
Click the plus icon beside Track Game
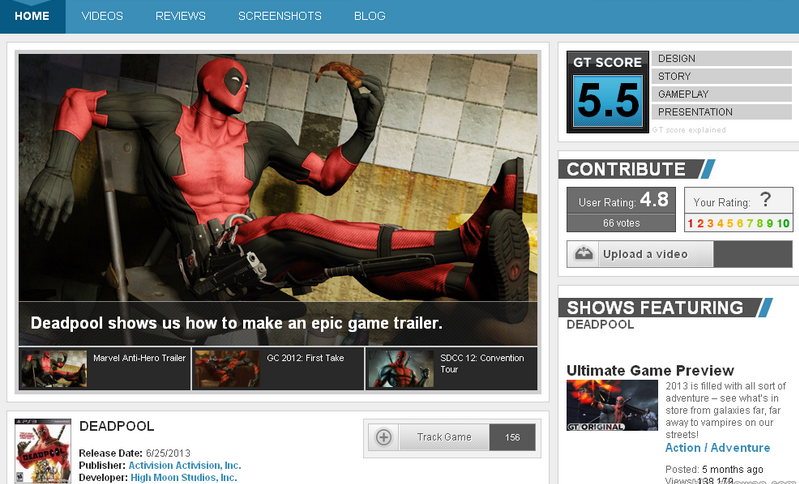pyautogui.click(x=383, y=437)
